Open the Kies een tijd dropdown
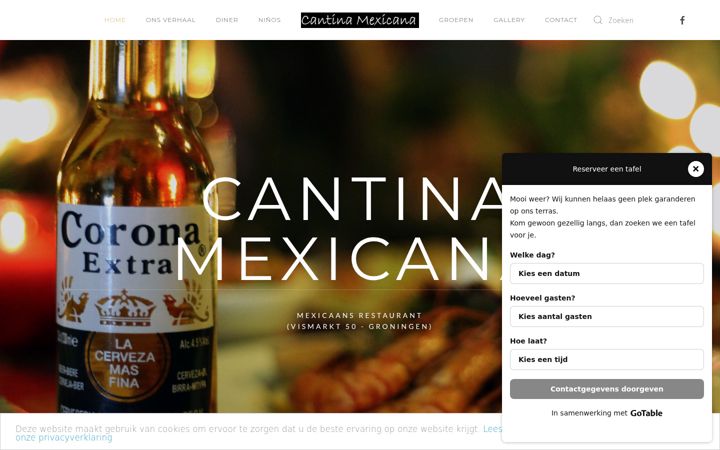 click(x=607, y=360)
